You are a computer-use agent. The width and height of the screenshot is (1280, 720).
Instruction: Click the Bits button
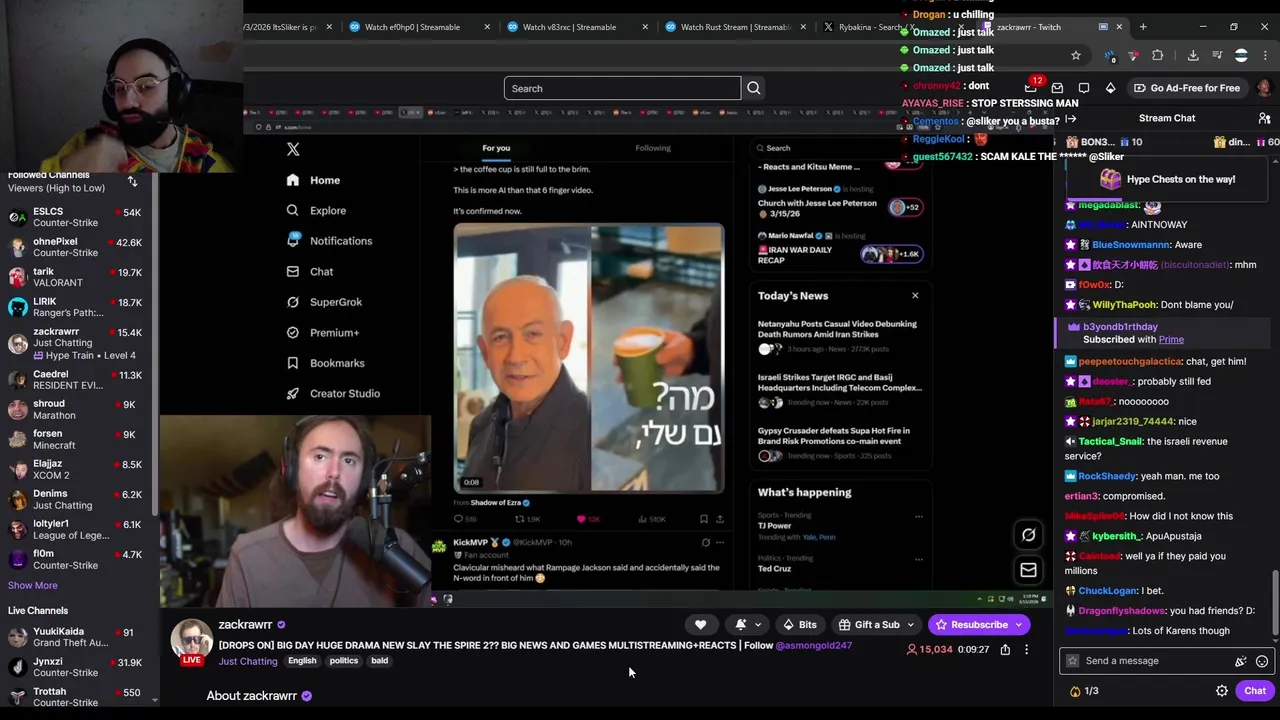(x=800, y=625)
